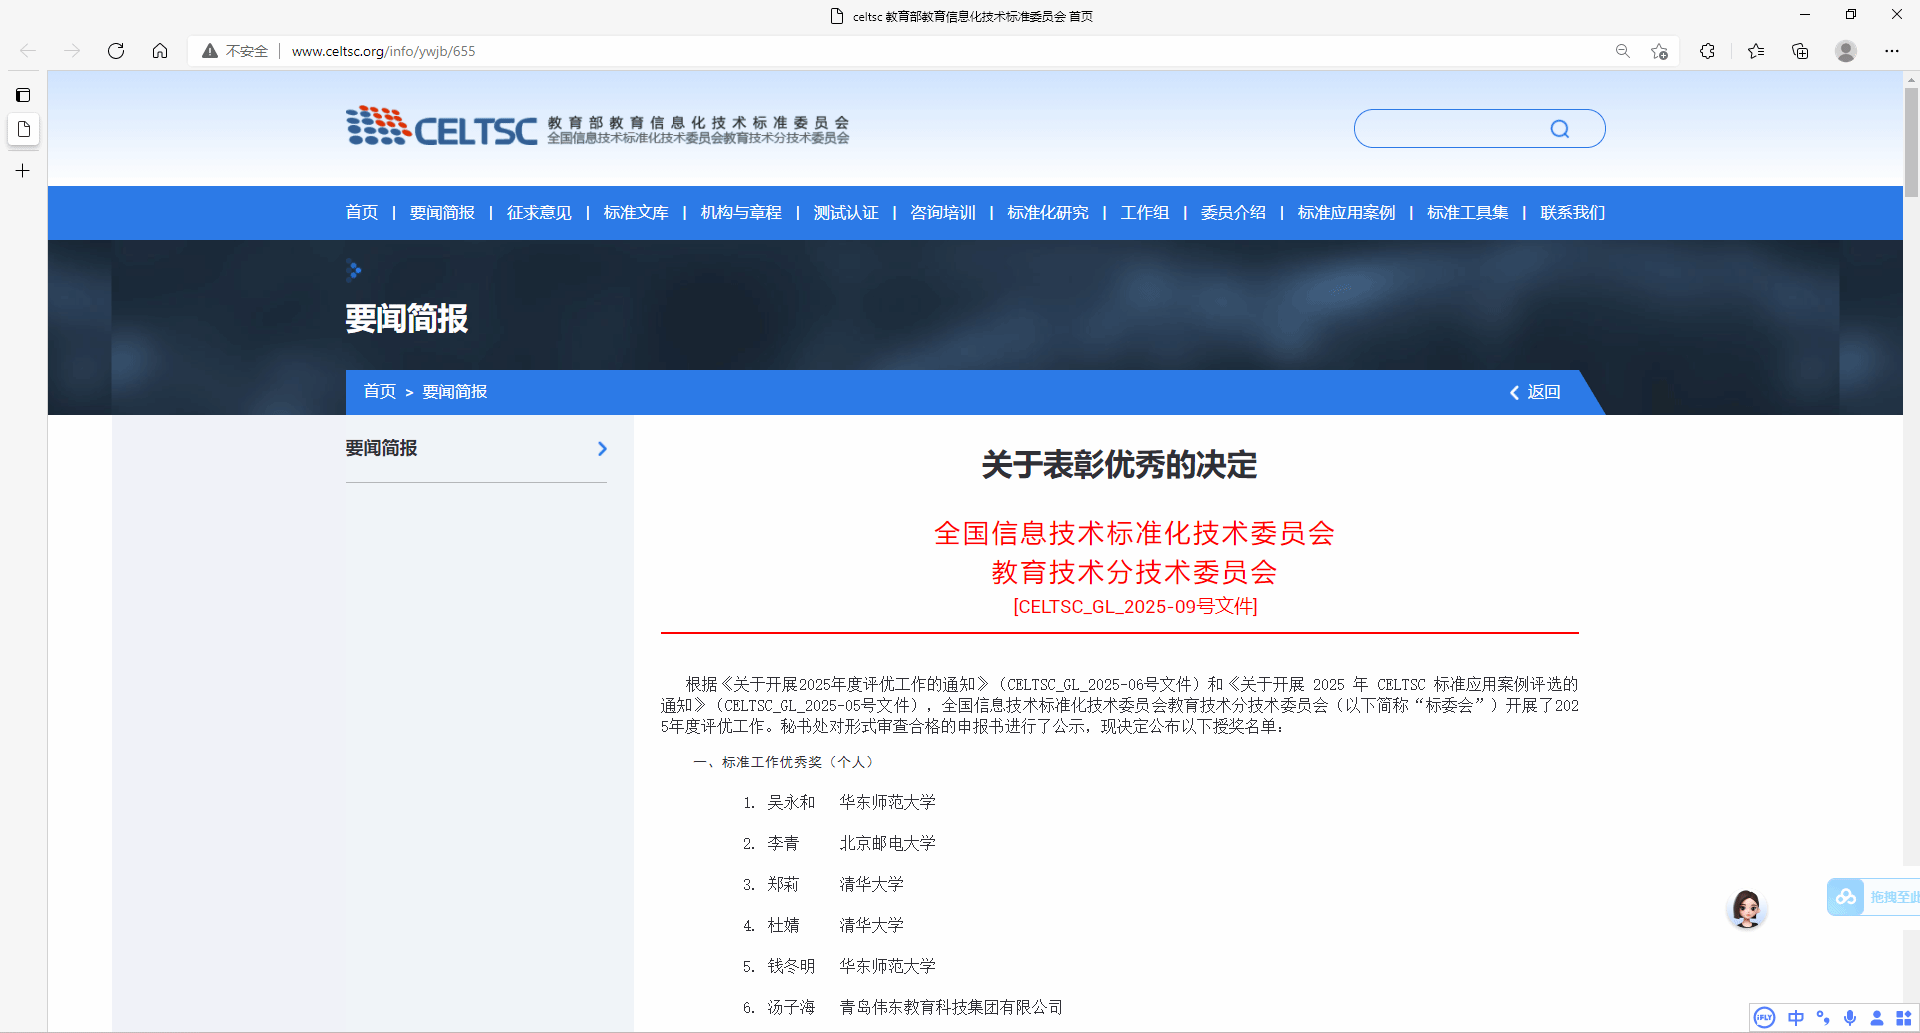Click the 返回 back link

click(1535, 392)
